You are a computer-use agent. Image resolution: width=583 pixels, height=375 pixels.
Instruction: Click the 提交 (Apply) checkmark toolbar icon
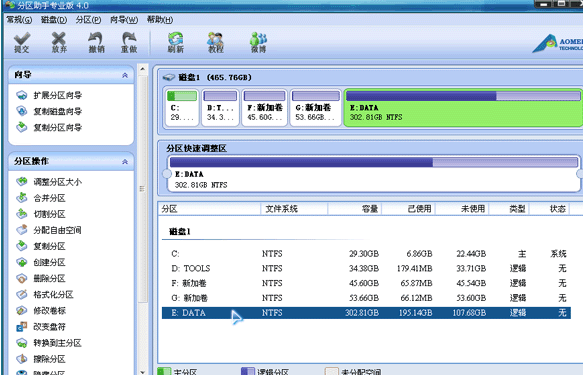(22, 42)
